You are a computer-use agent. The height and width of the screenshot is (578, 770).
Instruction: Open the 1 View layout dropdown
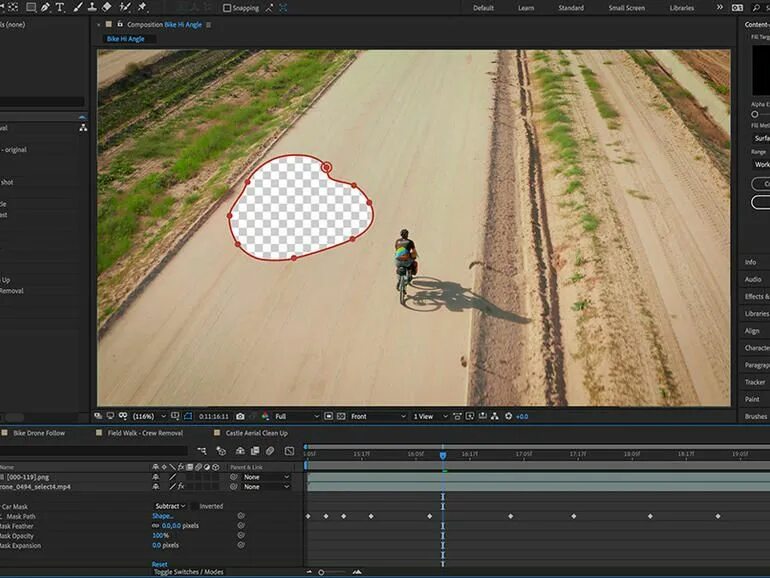[430, 416]
